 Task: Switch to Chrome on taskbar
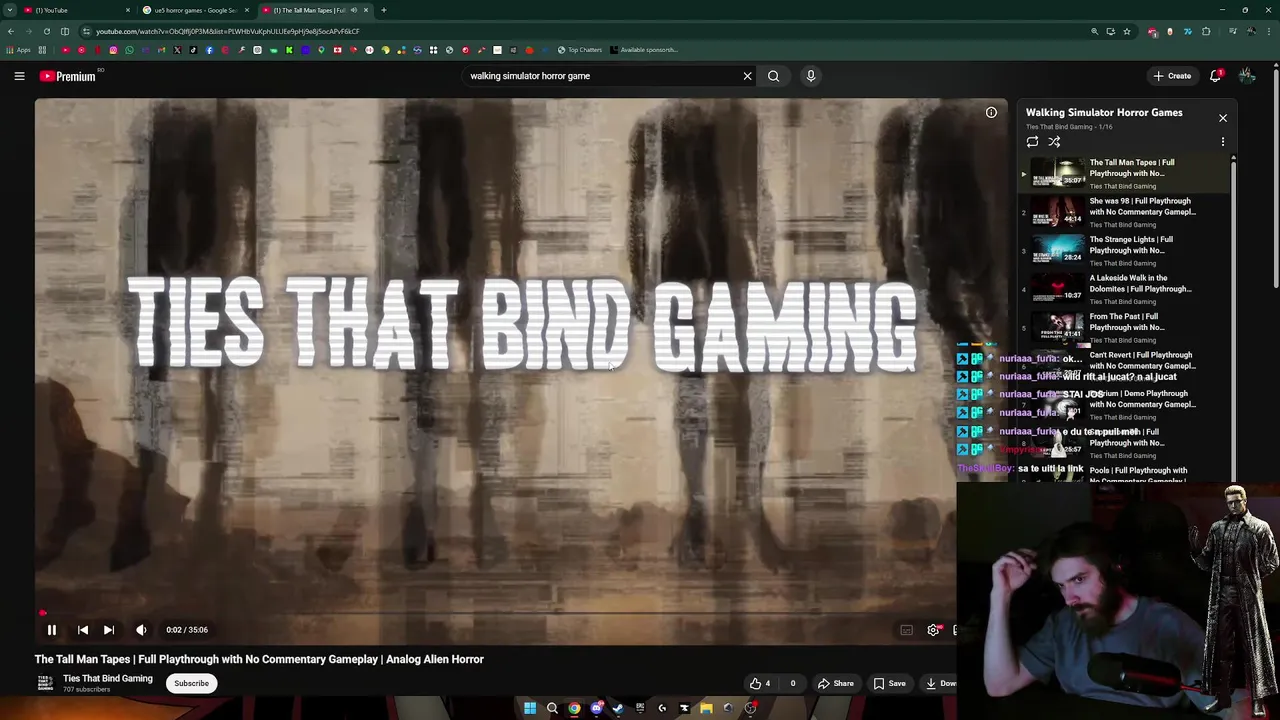[x=574, y=708]
